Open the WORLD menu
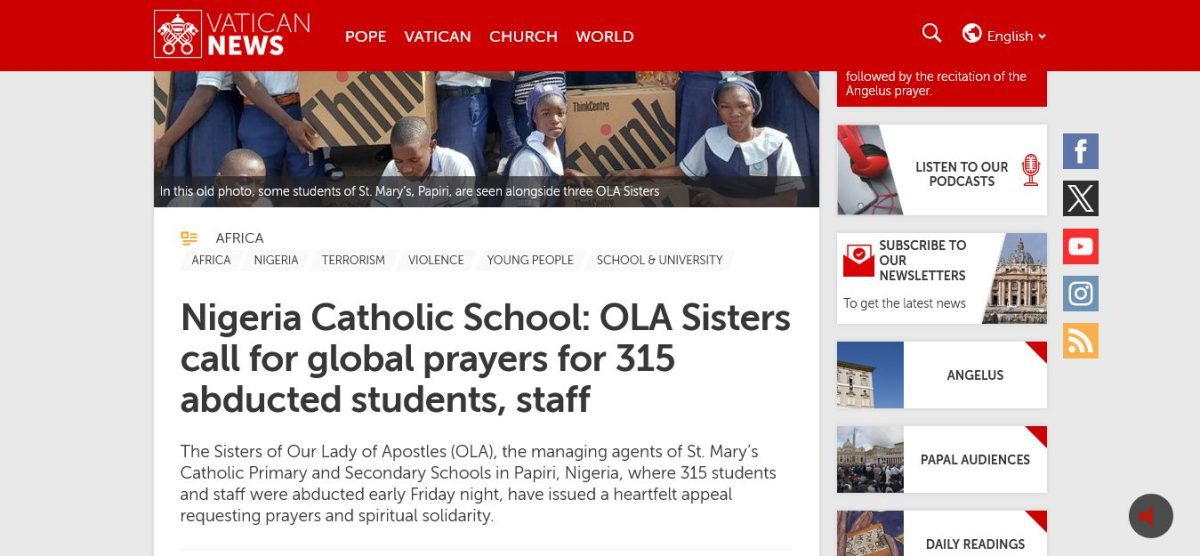Image resolution: width=1200 pixels, height=556 pixels. coord(604,36)
